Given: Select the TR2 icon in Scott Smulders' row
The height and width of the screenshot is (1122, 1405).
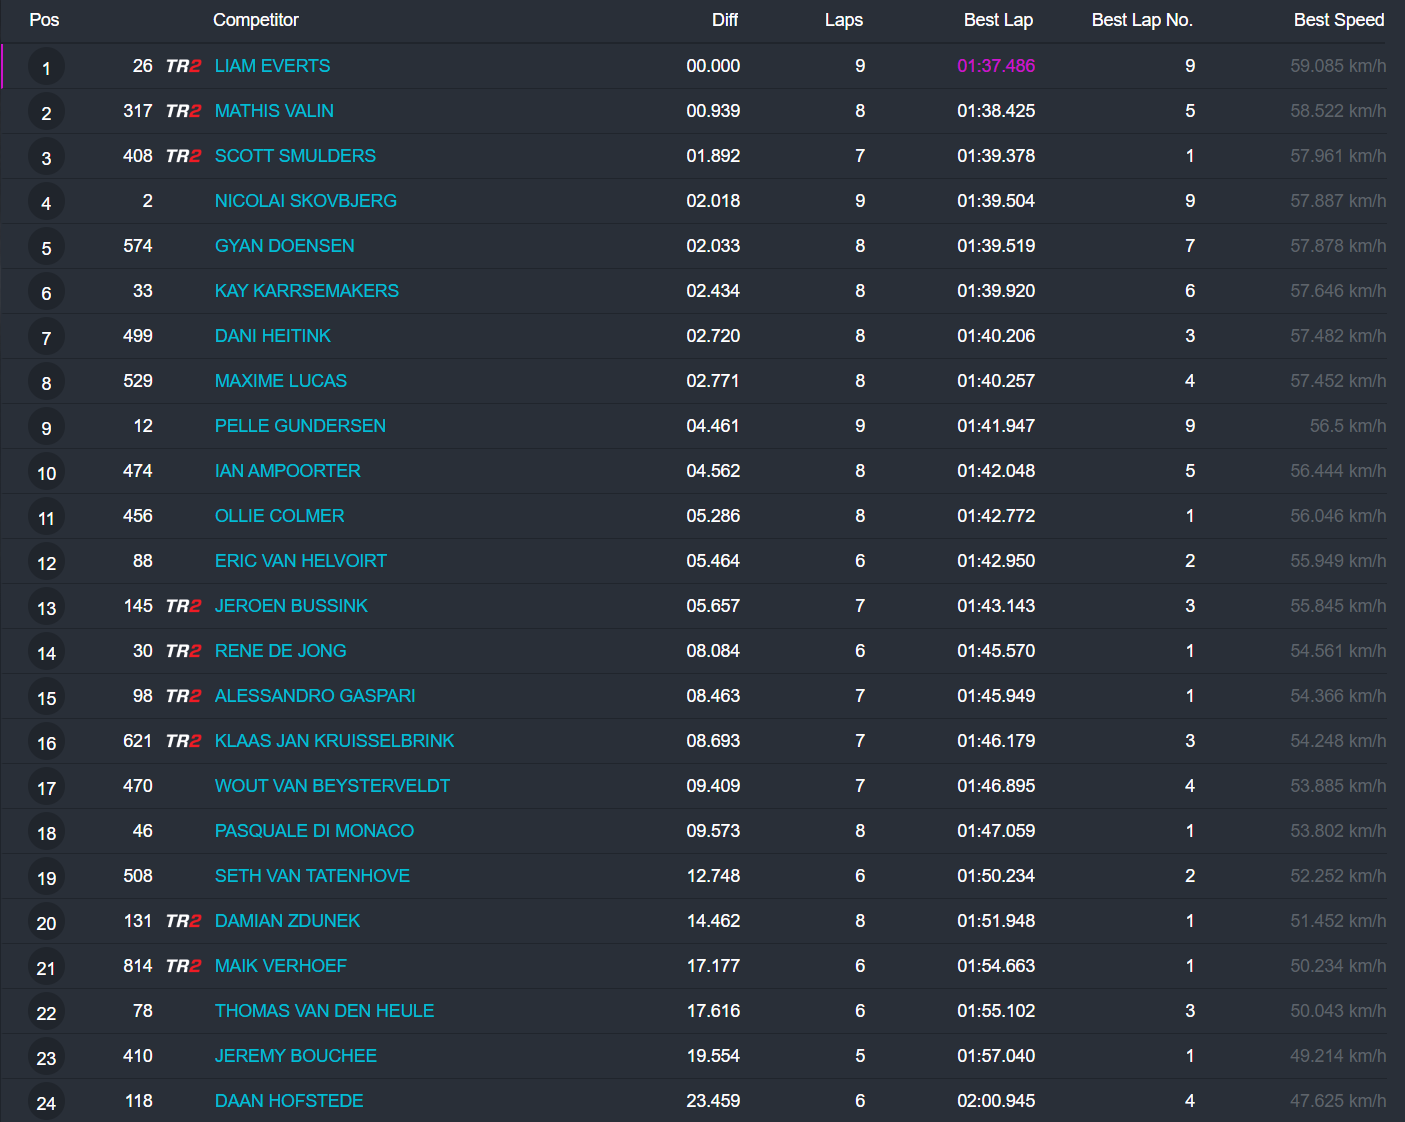Looking at the screenshot, I should [x=183, y=156].
